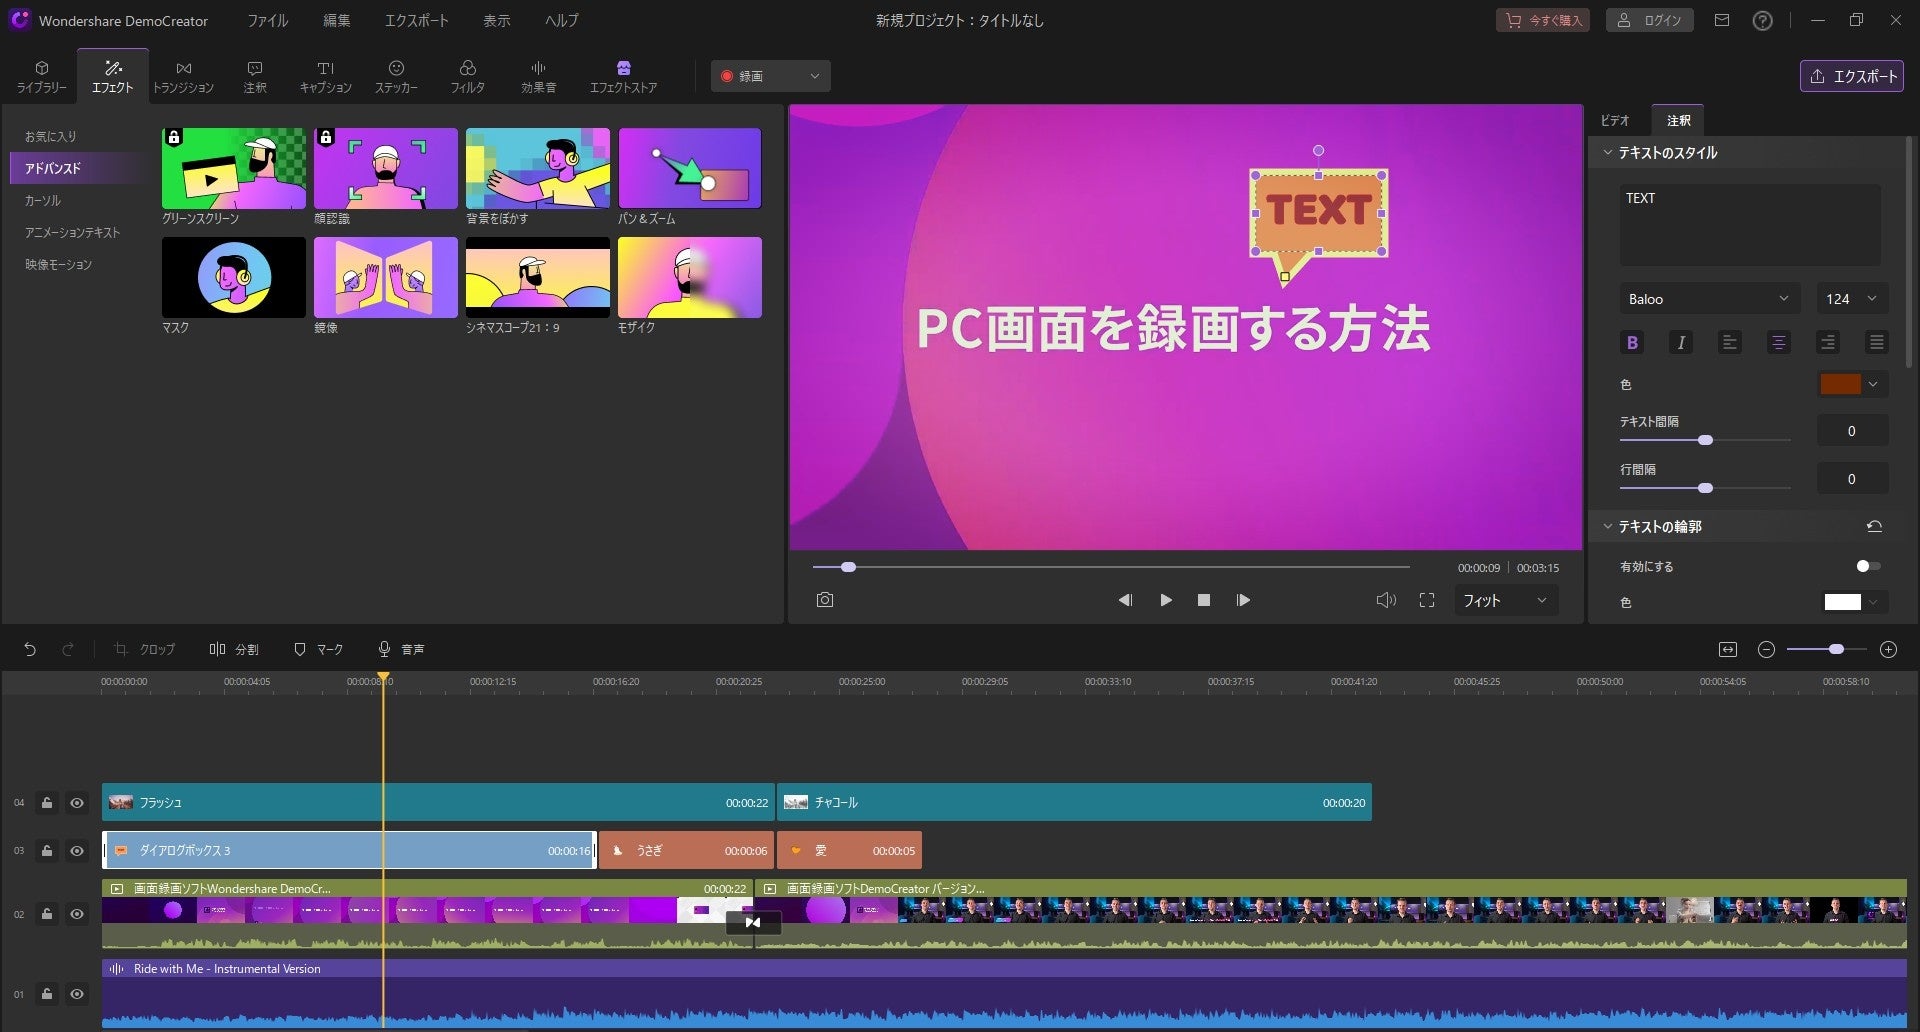
Task: Open the Filter (フィルタ) panel
Action: coord(467,76)
